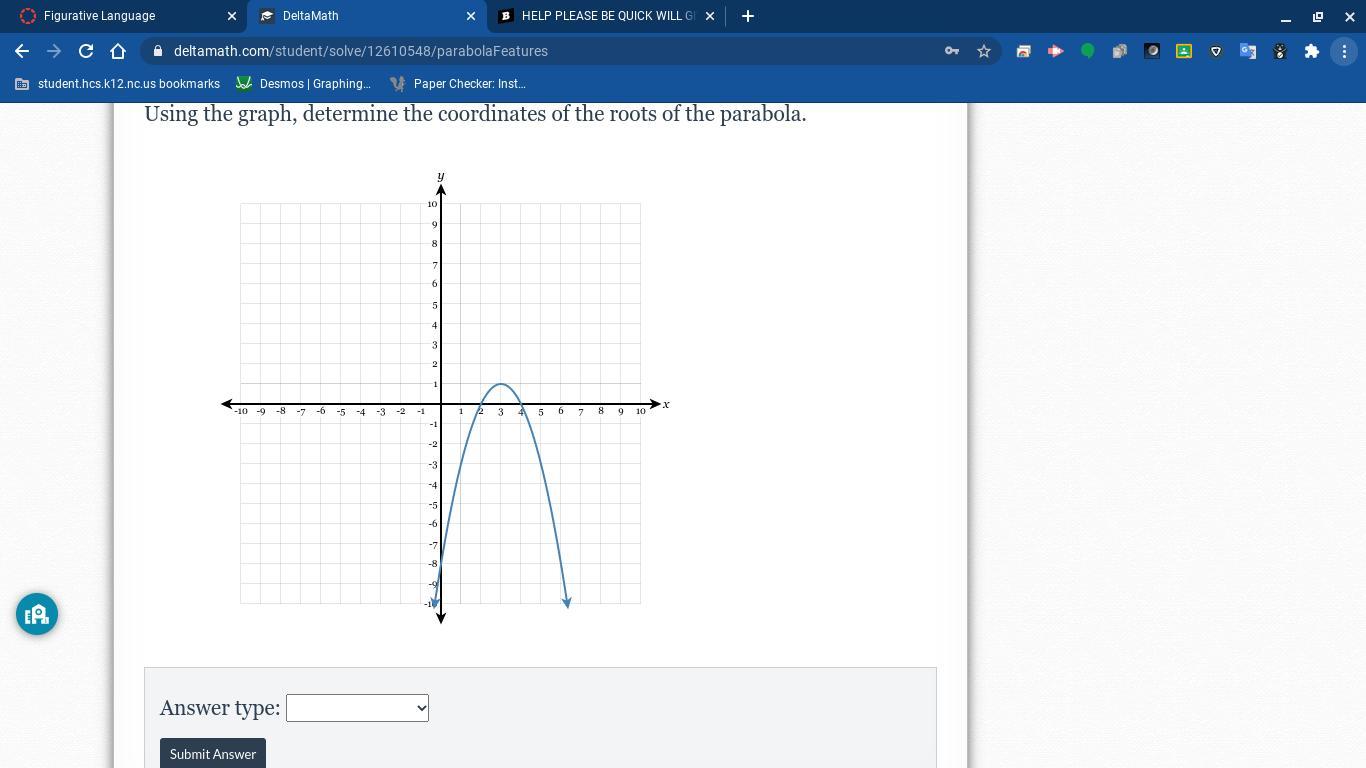Click the address bar URL

coord(361,51)
